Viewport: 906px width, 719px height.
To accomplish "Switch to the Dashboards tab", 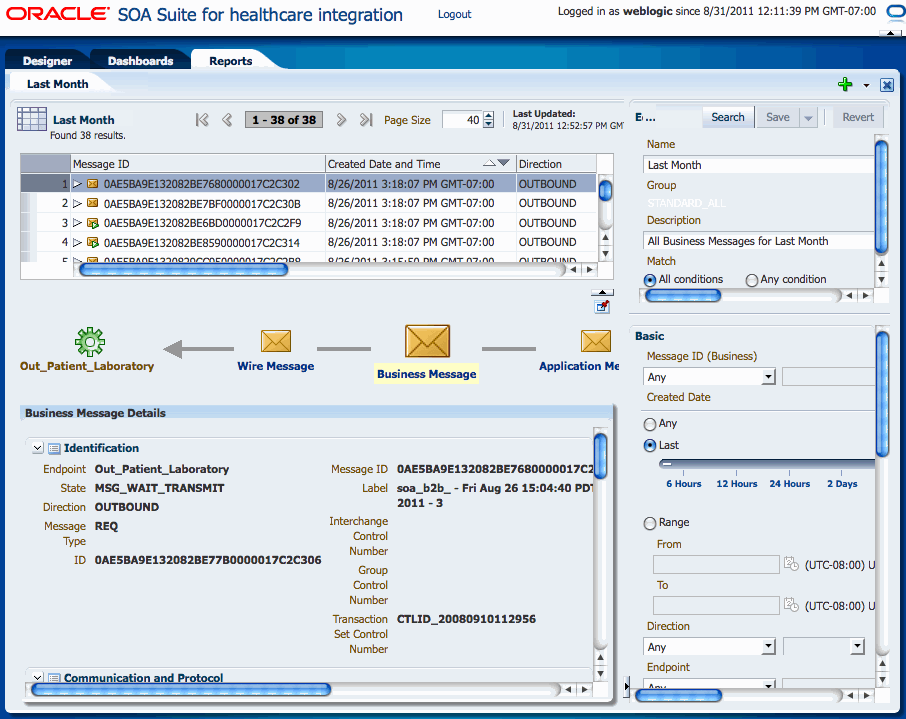I will [x=140, y=61].
